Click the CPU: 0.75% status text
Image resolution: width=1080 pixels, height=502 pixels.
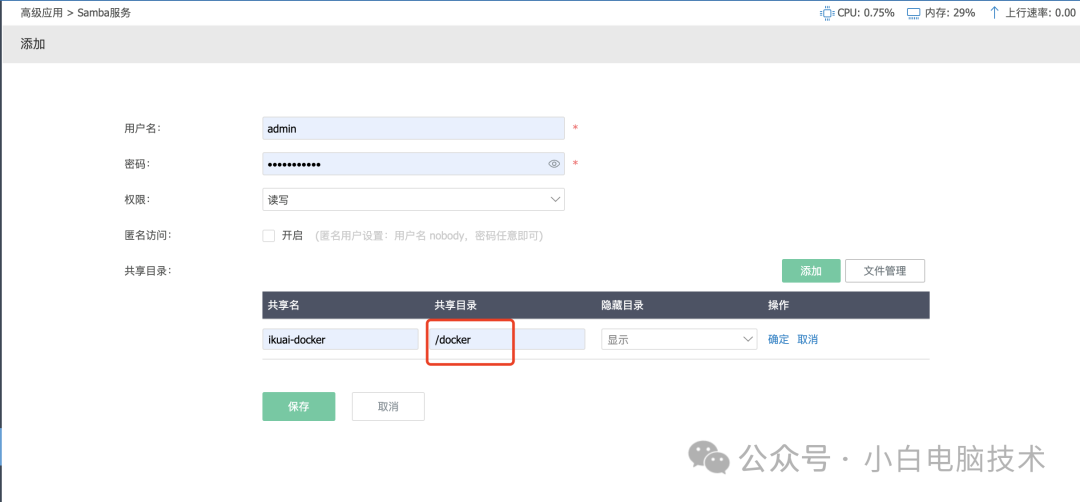(866, 12)
